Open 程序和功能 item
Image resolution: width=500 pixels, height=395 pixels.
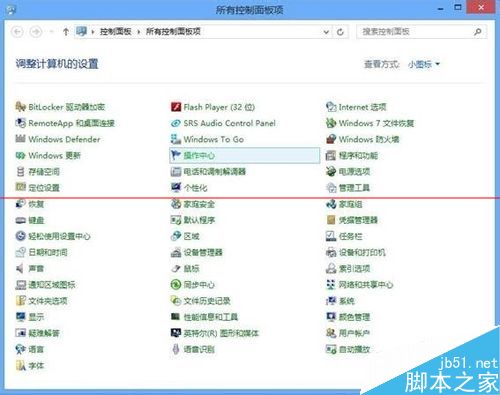click(x=352, y=155)
